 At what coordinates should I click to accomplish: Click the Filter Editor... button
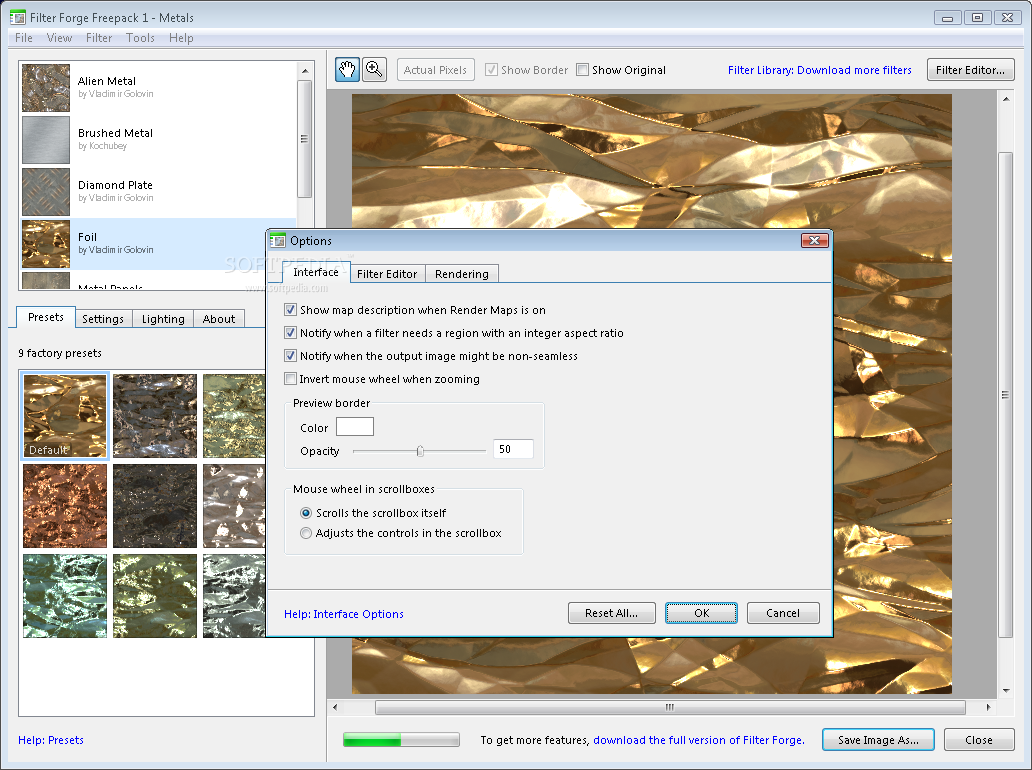(x=971, y=69)
